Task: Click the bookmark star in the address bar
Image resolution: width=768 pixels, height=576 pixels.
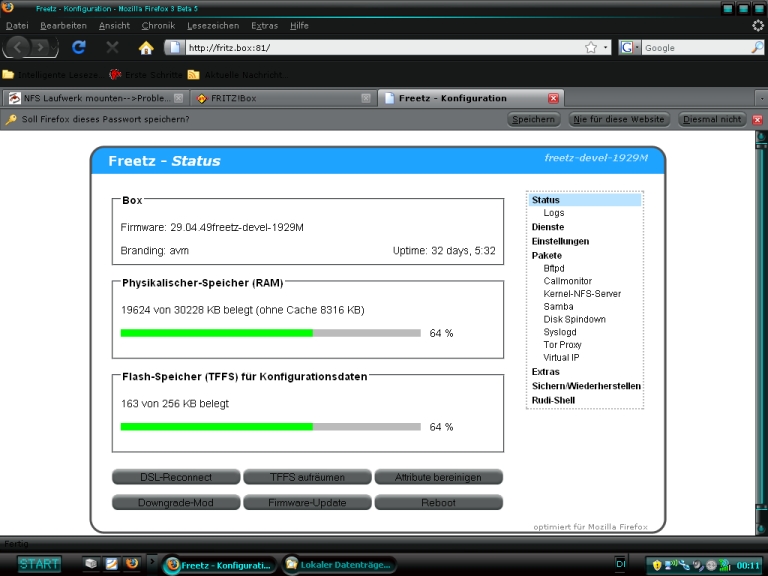Action: 591,47
